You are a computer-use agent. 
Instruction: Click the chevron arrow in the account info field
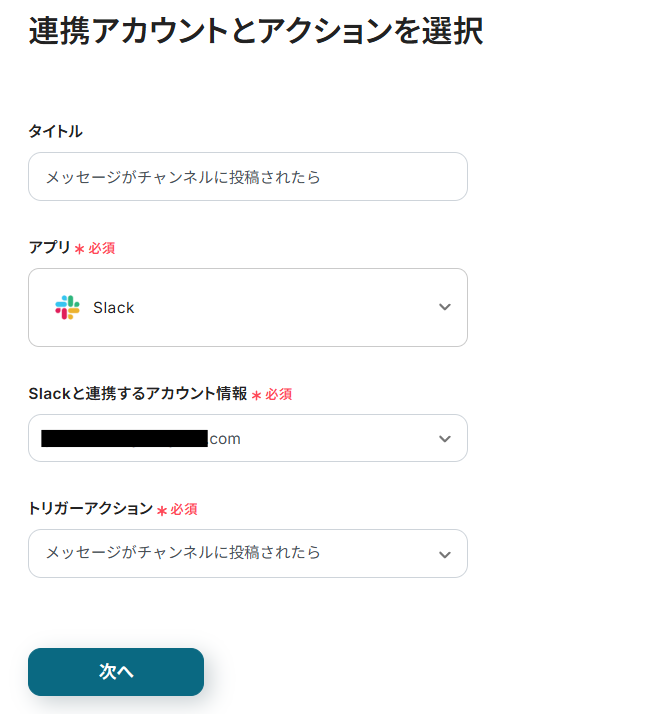[445, 439]
